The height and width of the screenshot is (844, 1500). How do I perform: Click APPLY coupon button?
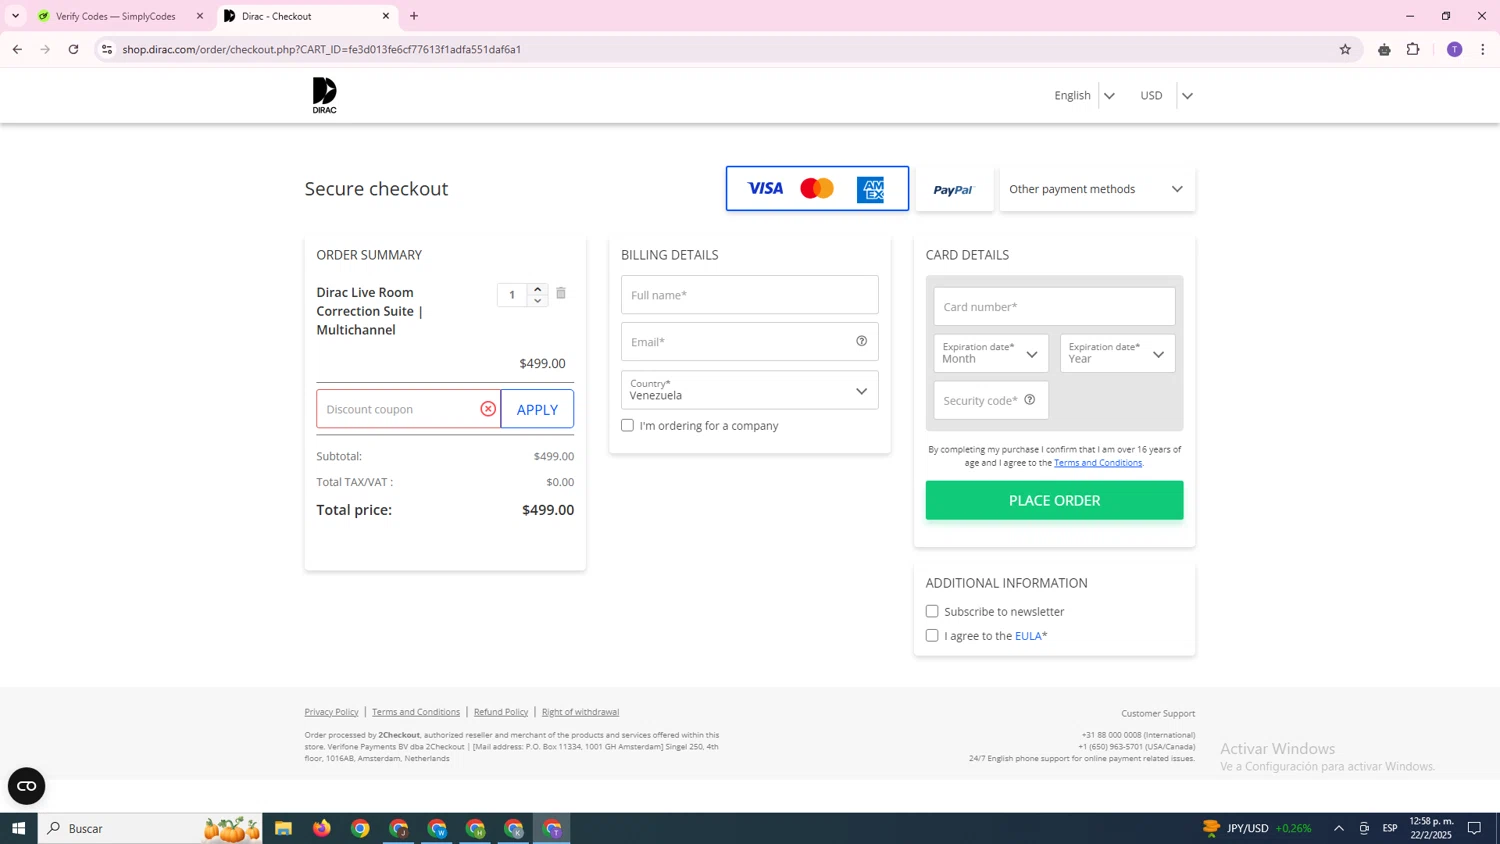click(537, 409)
